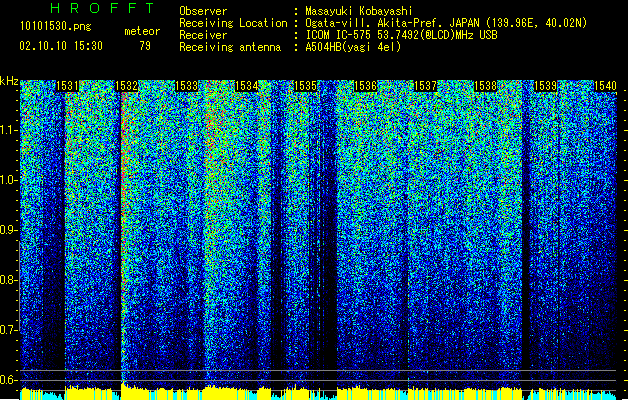Click the 1539 time marker
This screenshot has width=629, height=400.
tap(546, 86)
